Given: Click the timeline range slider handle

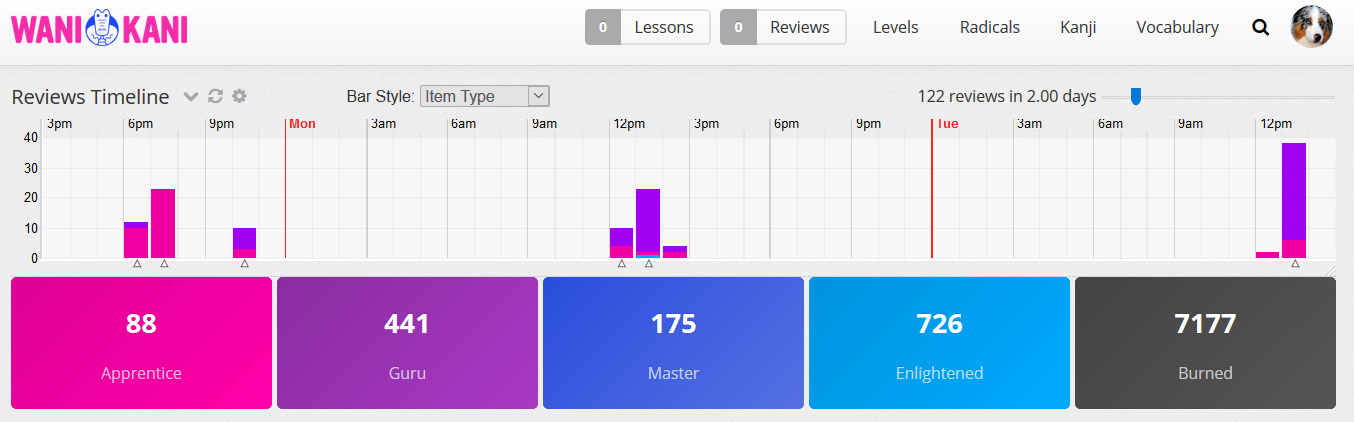Looking at the screenshot, I should [x=1136, y=96].
